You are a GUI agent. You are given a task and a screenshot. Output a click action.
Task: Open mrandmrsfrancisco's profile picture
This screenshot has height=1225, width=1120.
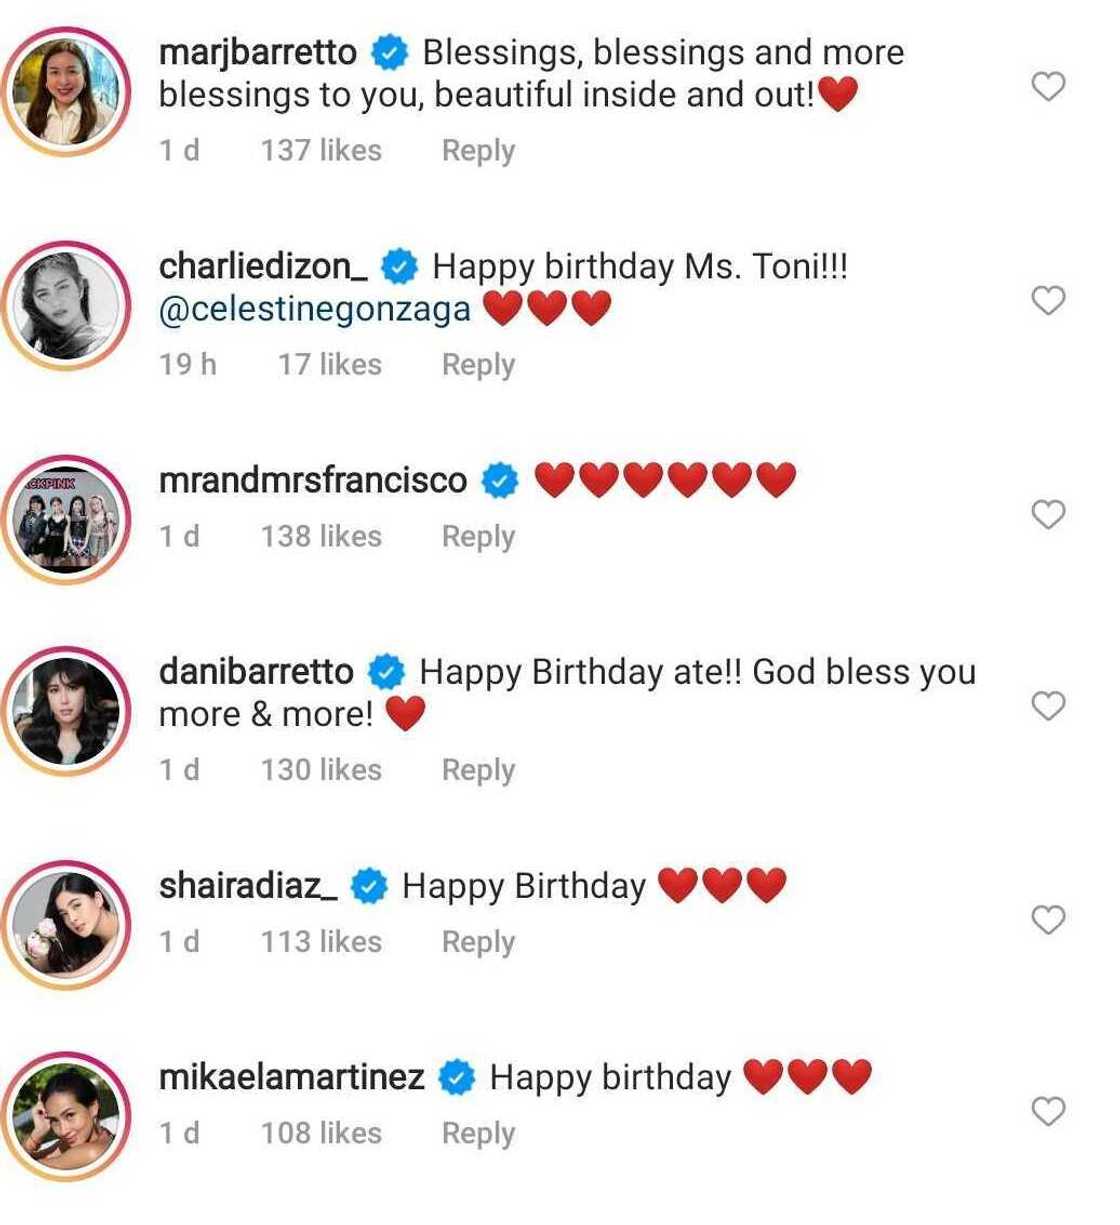coord(66,517)
